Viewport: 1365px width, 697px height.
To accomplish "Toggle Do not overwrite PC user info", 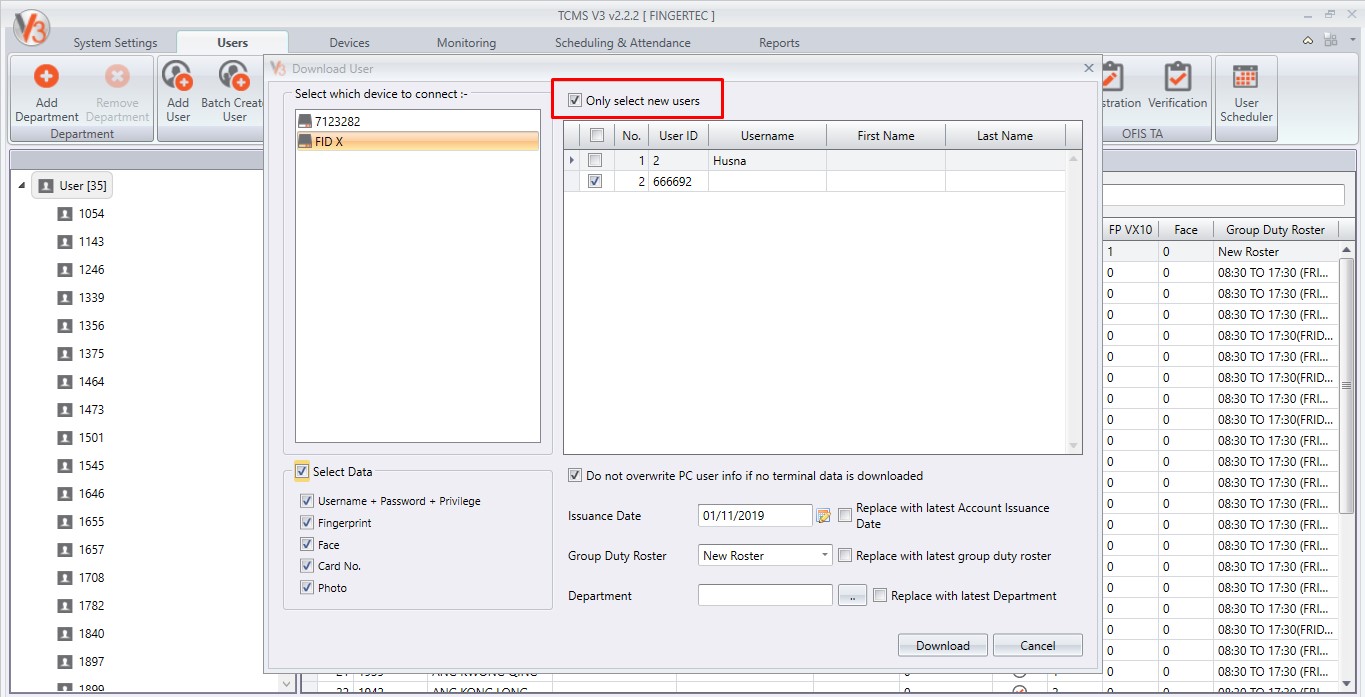I will (x=575, y=476).
